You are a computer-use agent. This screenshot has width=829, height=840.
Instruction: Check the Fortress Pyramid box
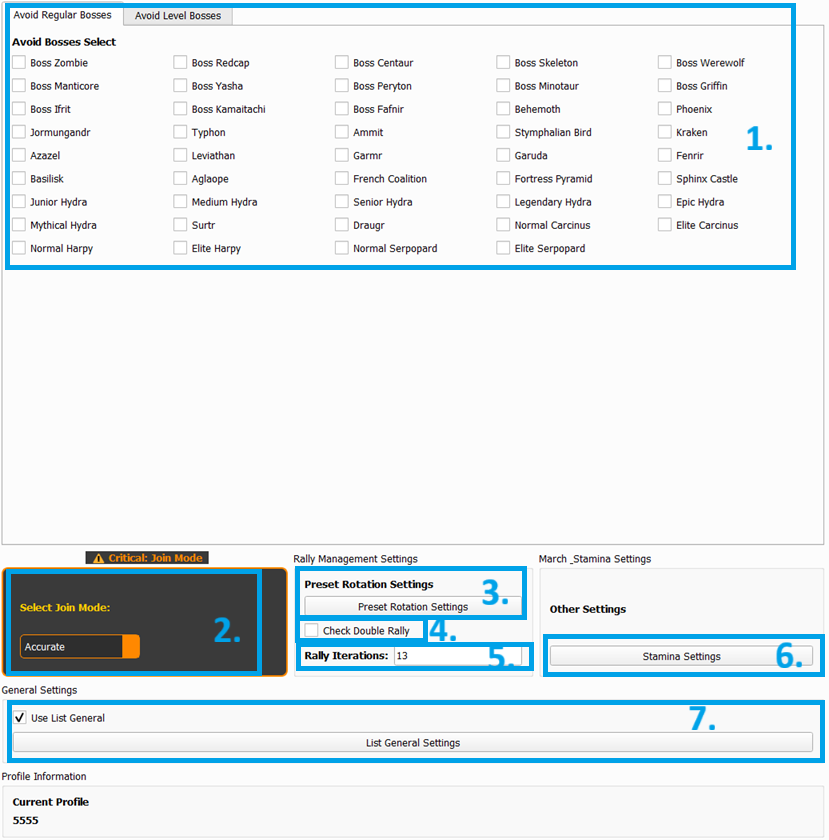pyautogui.click(x=504, y=179)
